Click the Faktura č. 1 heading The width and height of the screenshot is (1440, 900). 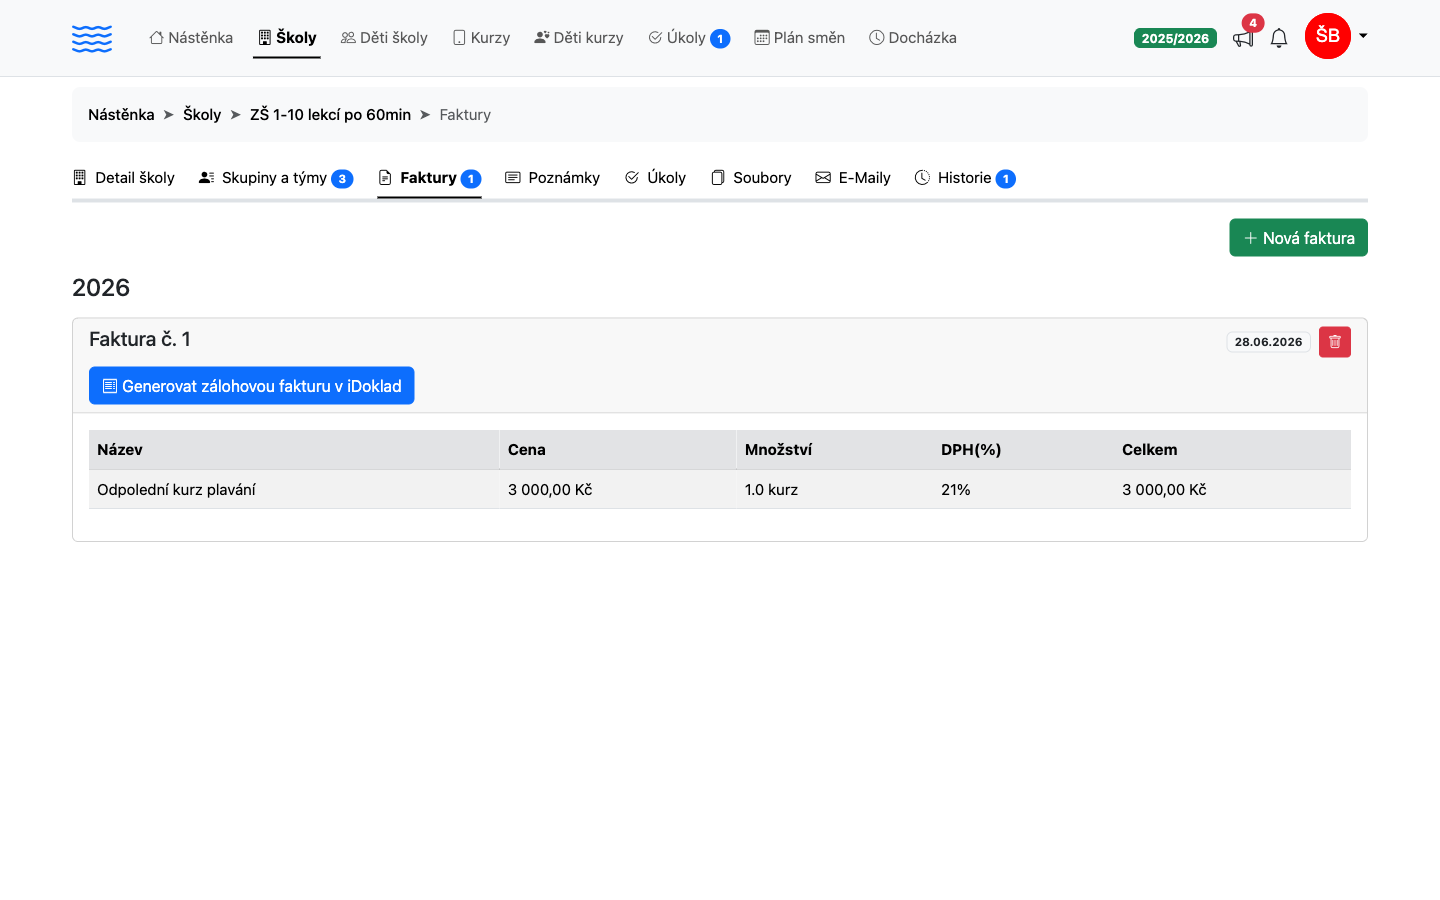140,340
